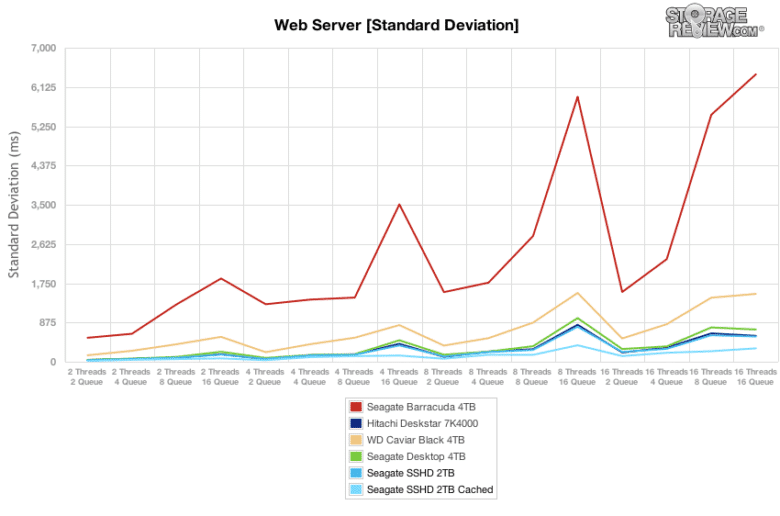Click the '8 Threads 16 Queue' x-axis label
The image size is (780, 516).
coord(577,377)
